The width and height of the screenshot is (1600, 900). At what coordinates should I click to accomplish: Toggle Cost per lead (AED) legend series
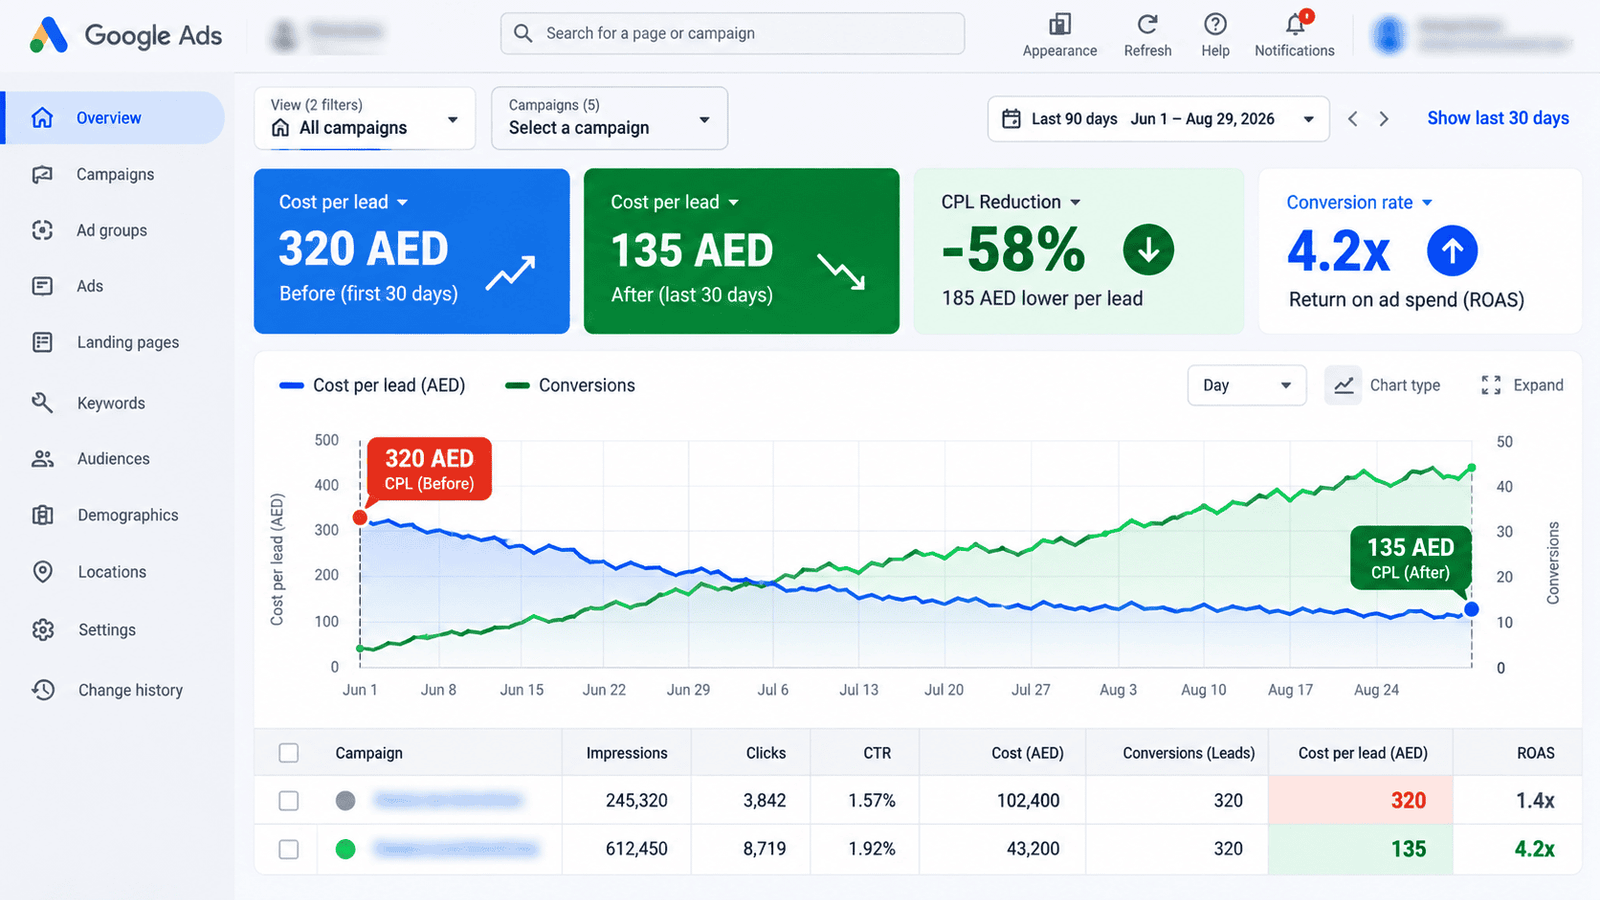pyautogui.click(x=373, y=385)
